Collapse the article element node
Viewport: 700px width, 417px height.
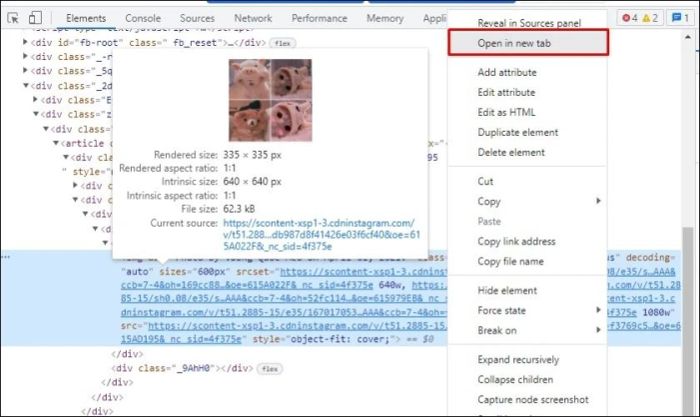pyautogui.click(x=56, y=143)
